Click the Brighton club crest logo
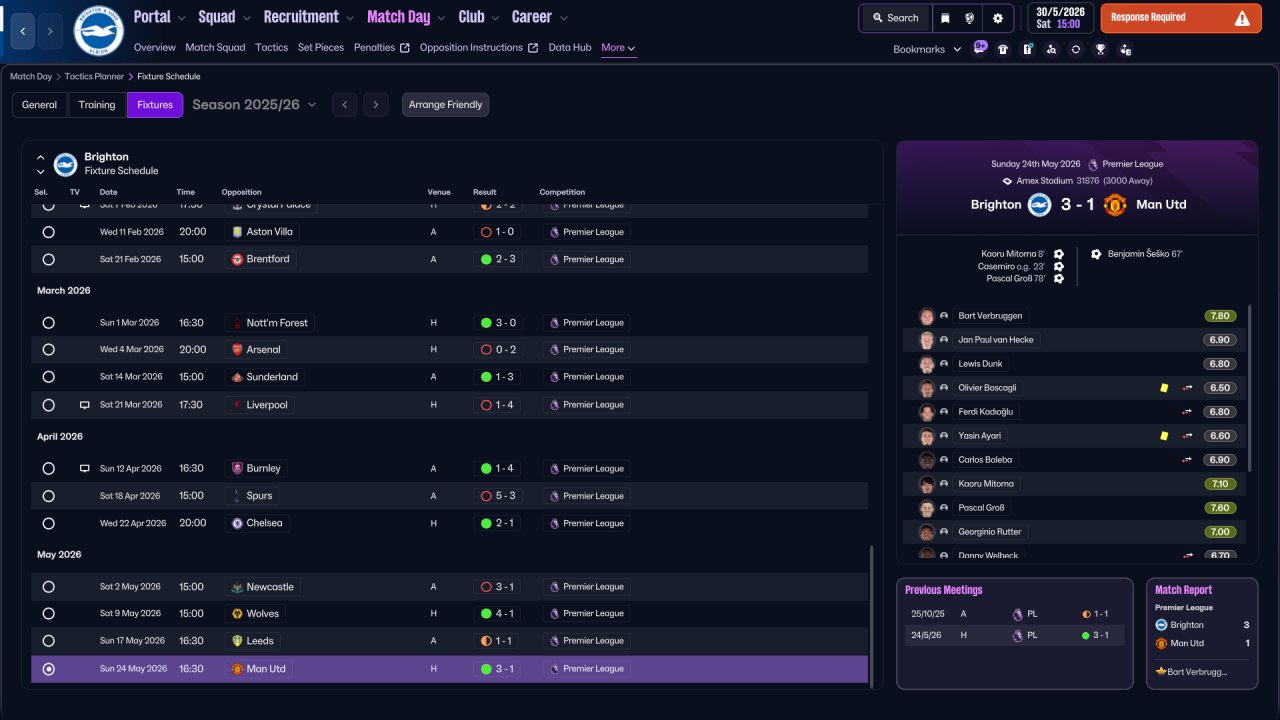1280x720 pixels. (x=98, y=31)
